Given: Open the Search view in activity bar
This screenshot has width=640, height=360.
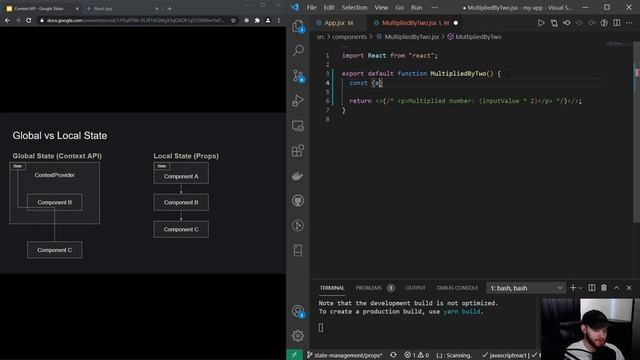Looking at the screenshot, I should (298, 51).
